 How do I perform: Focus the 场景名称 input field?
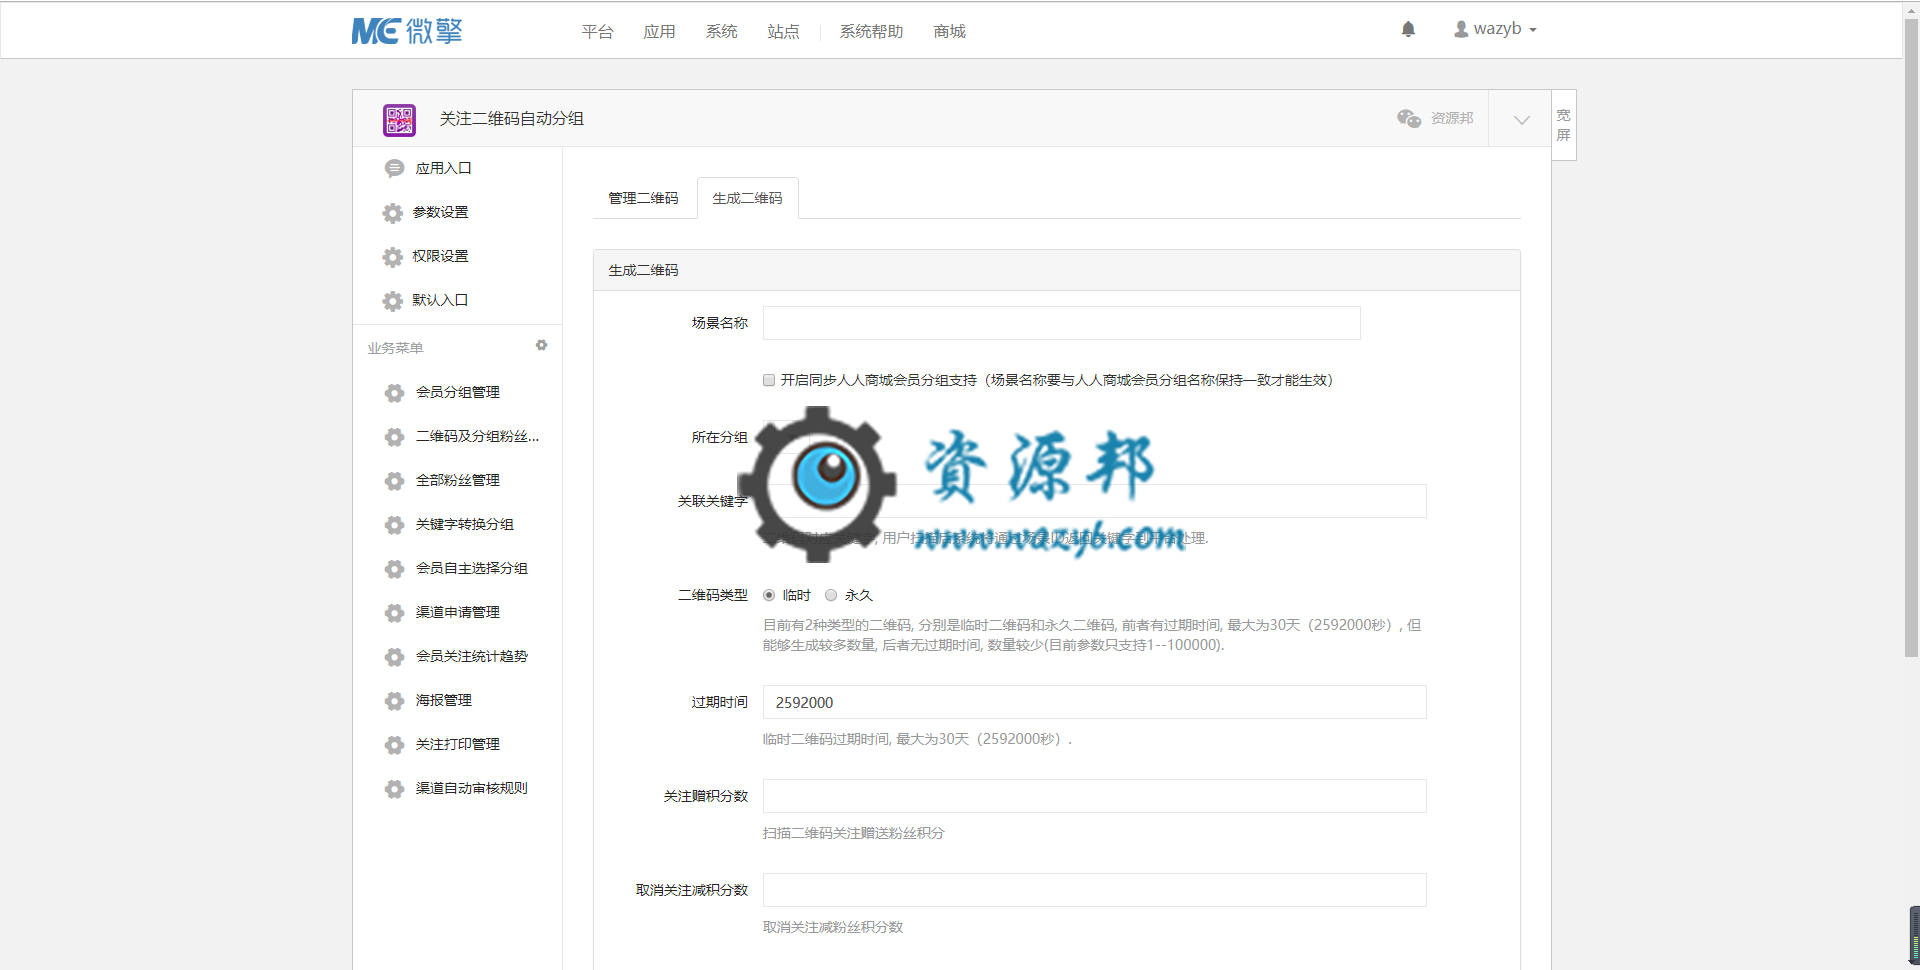pos(1061,323)
